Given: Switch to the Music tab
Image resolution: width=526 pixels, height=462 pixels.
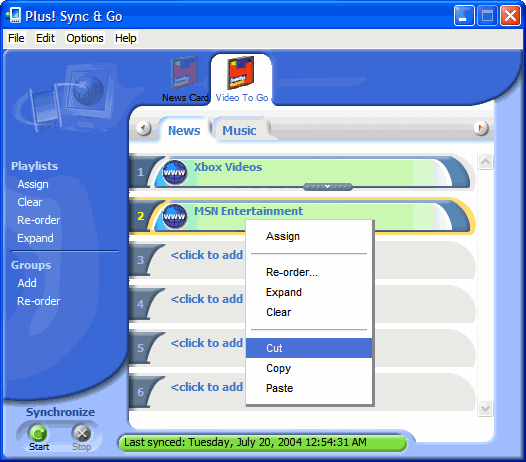Looking at the screenshot, I should click(239, 131).
